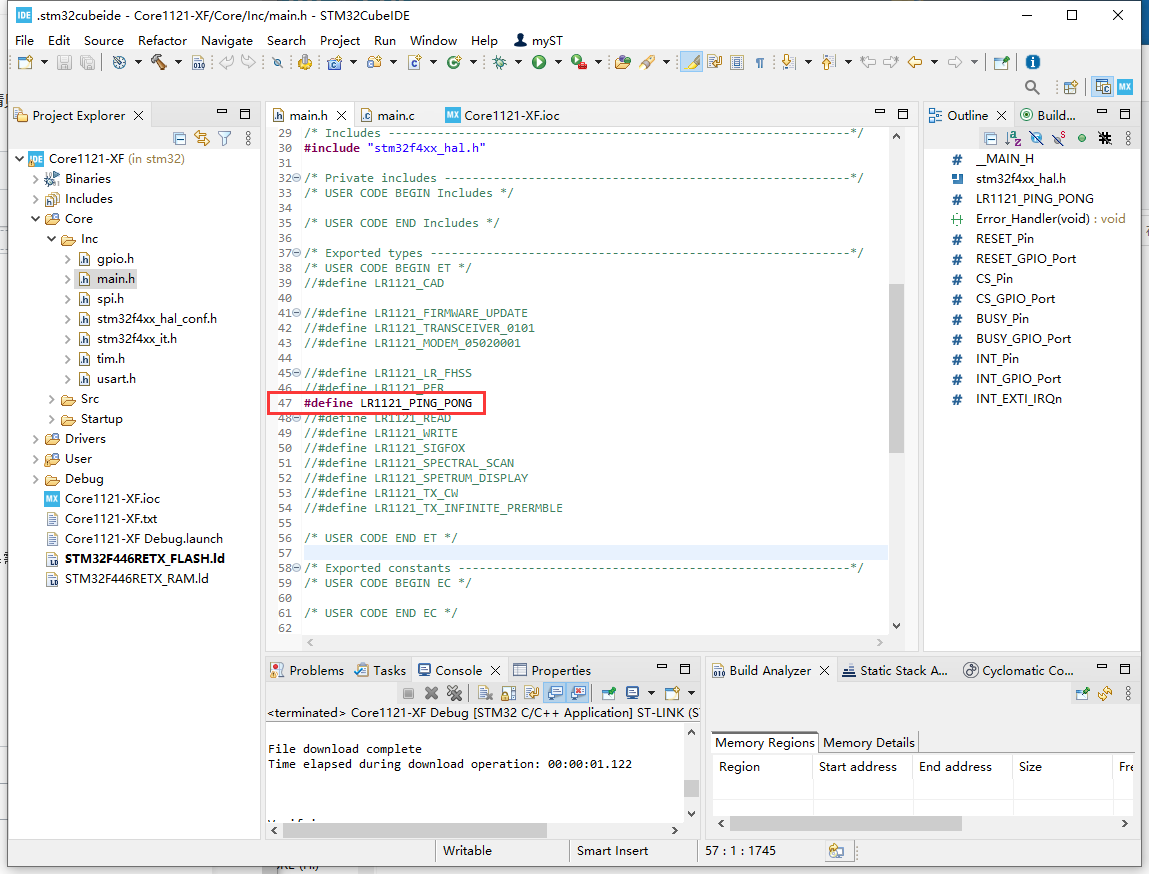Click the Next Annotation icon
Image resolution: width=1149 pixels, height=874 pixels.
[x=788, y=62]
